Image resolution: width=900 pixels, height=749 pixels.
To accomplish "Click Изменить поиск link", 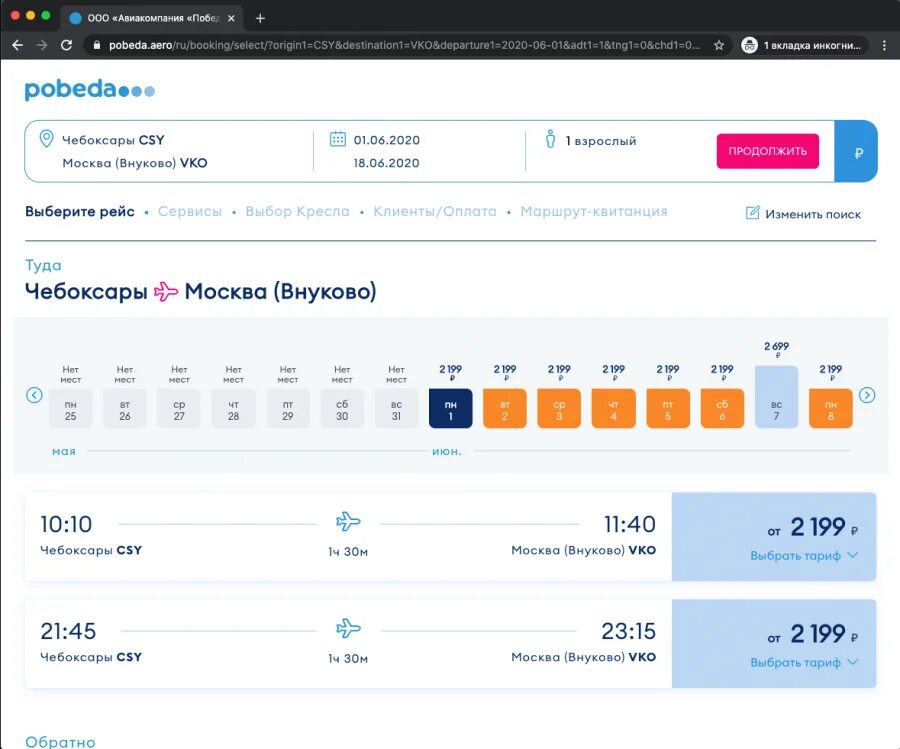I will pos(813,214).
